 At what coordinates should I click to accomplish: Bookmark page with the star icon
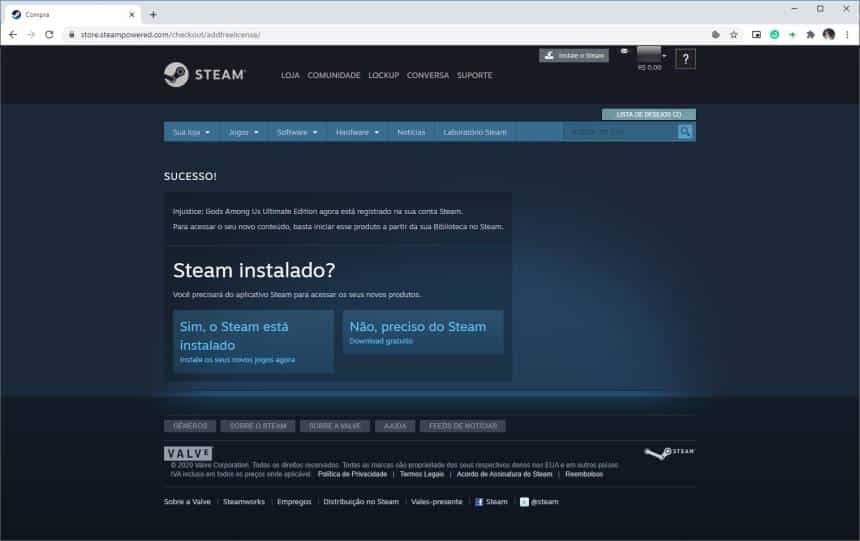click(734, 35)
